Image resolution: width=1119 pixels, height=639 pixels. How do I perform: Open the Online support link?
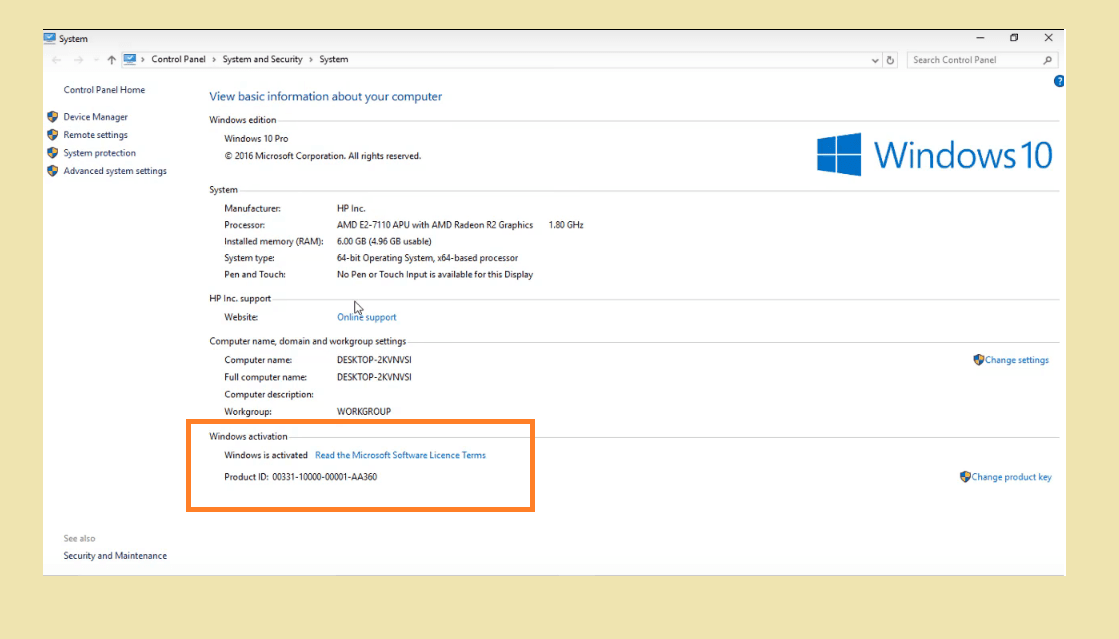pyautogui.click(x=366, y=316)
